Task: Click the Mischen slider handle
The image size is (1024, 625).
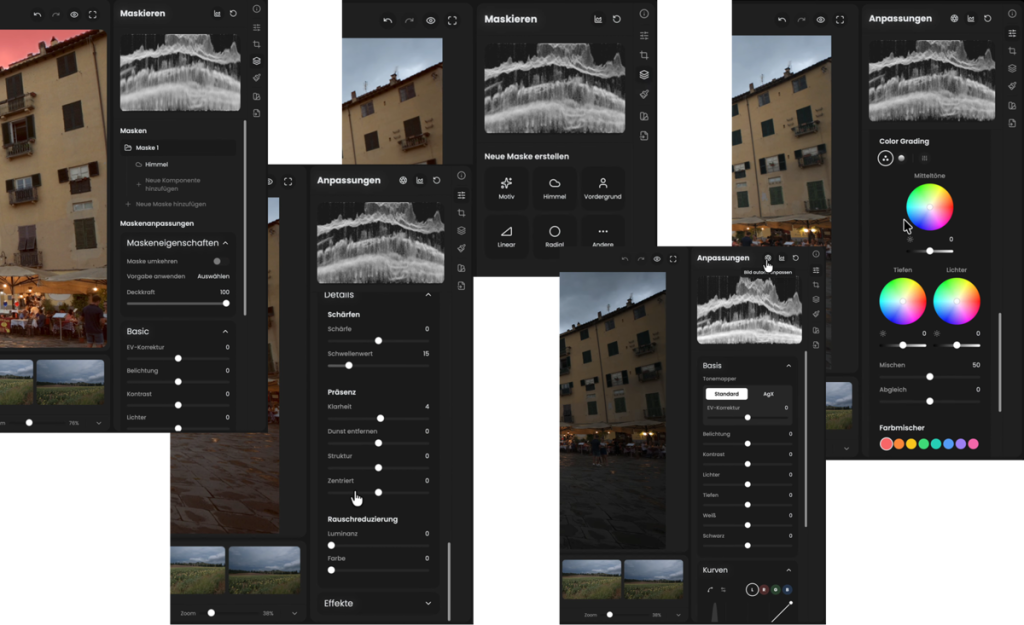Action: tap(929, 377)
